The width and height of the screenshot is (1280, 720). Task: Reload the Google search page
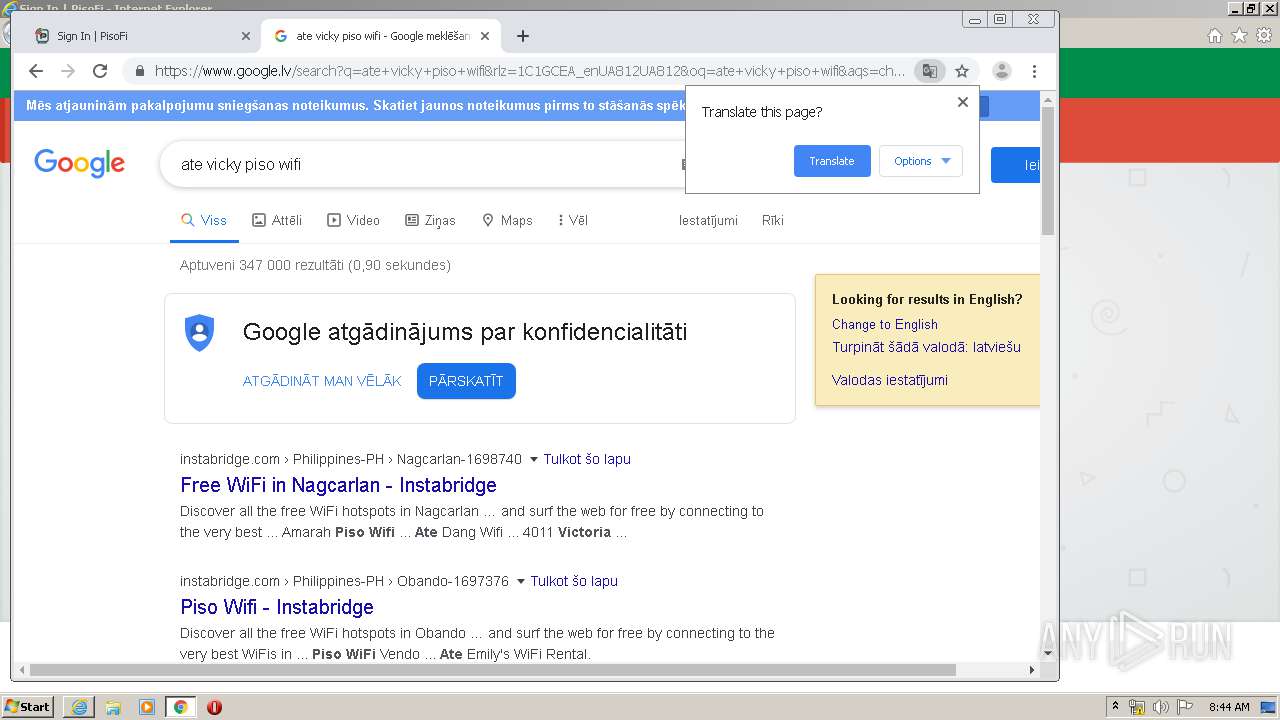coord(100,71)
